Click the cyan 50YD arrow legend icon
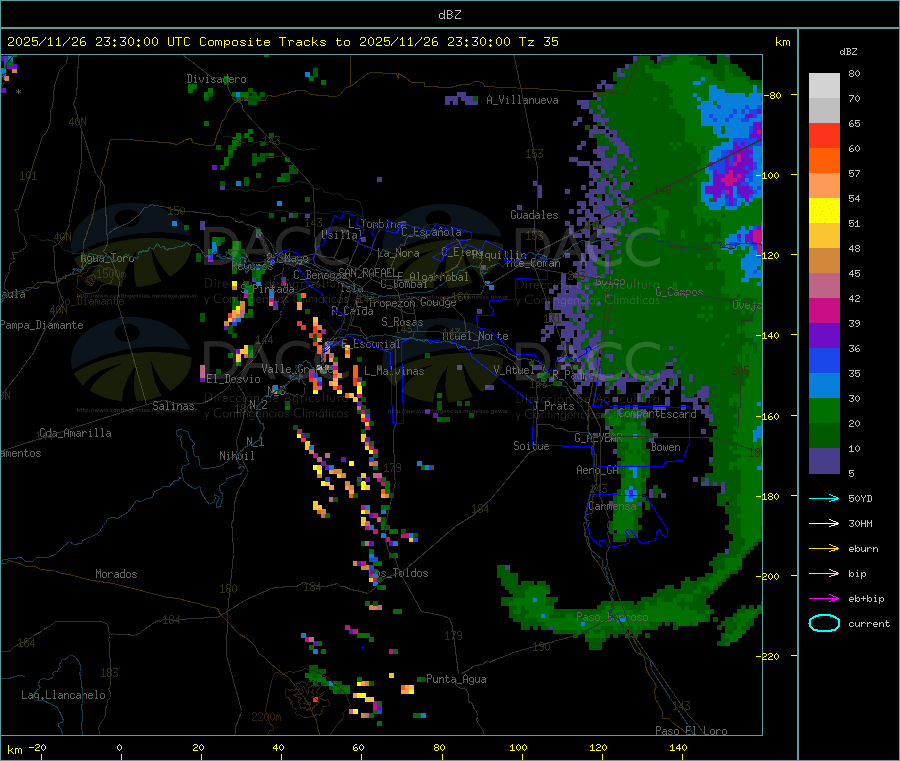 [824, 498]
